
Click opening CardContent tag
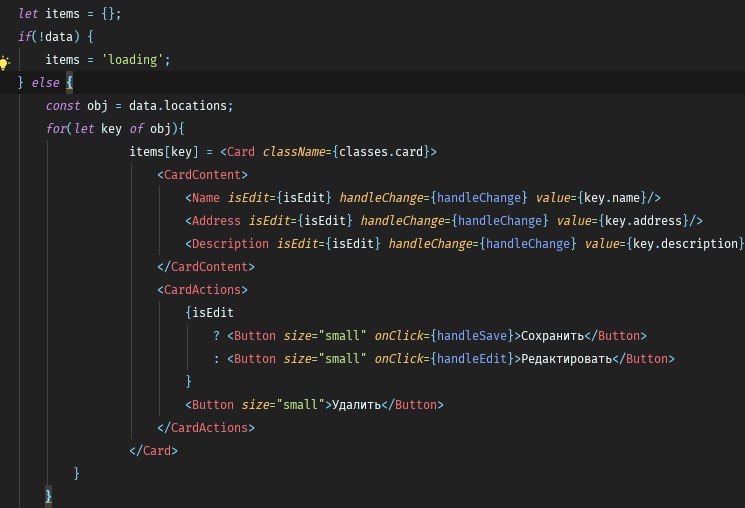click(202, 175)
